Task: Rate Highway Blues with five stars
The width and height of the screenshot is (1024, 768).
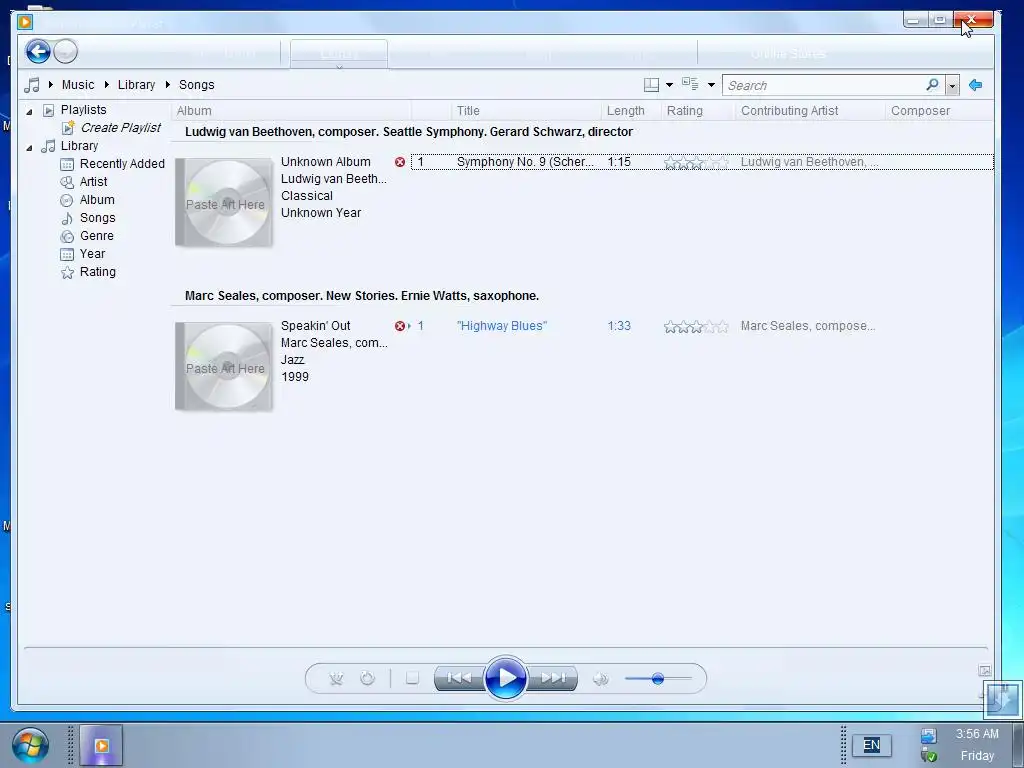Action: 722,327
